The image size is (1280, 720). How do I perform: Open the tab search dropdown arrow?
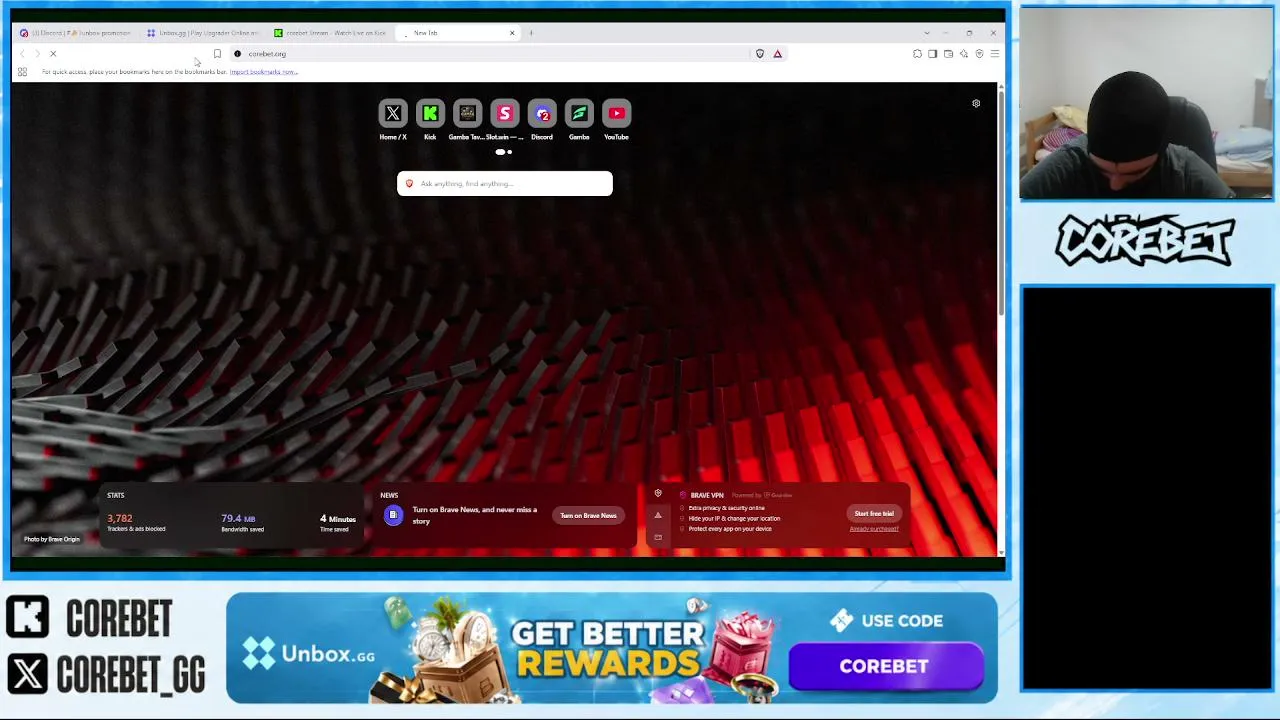[x=926, y=33]
